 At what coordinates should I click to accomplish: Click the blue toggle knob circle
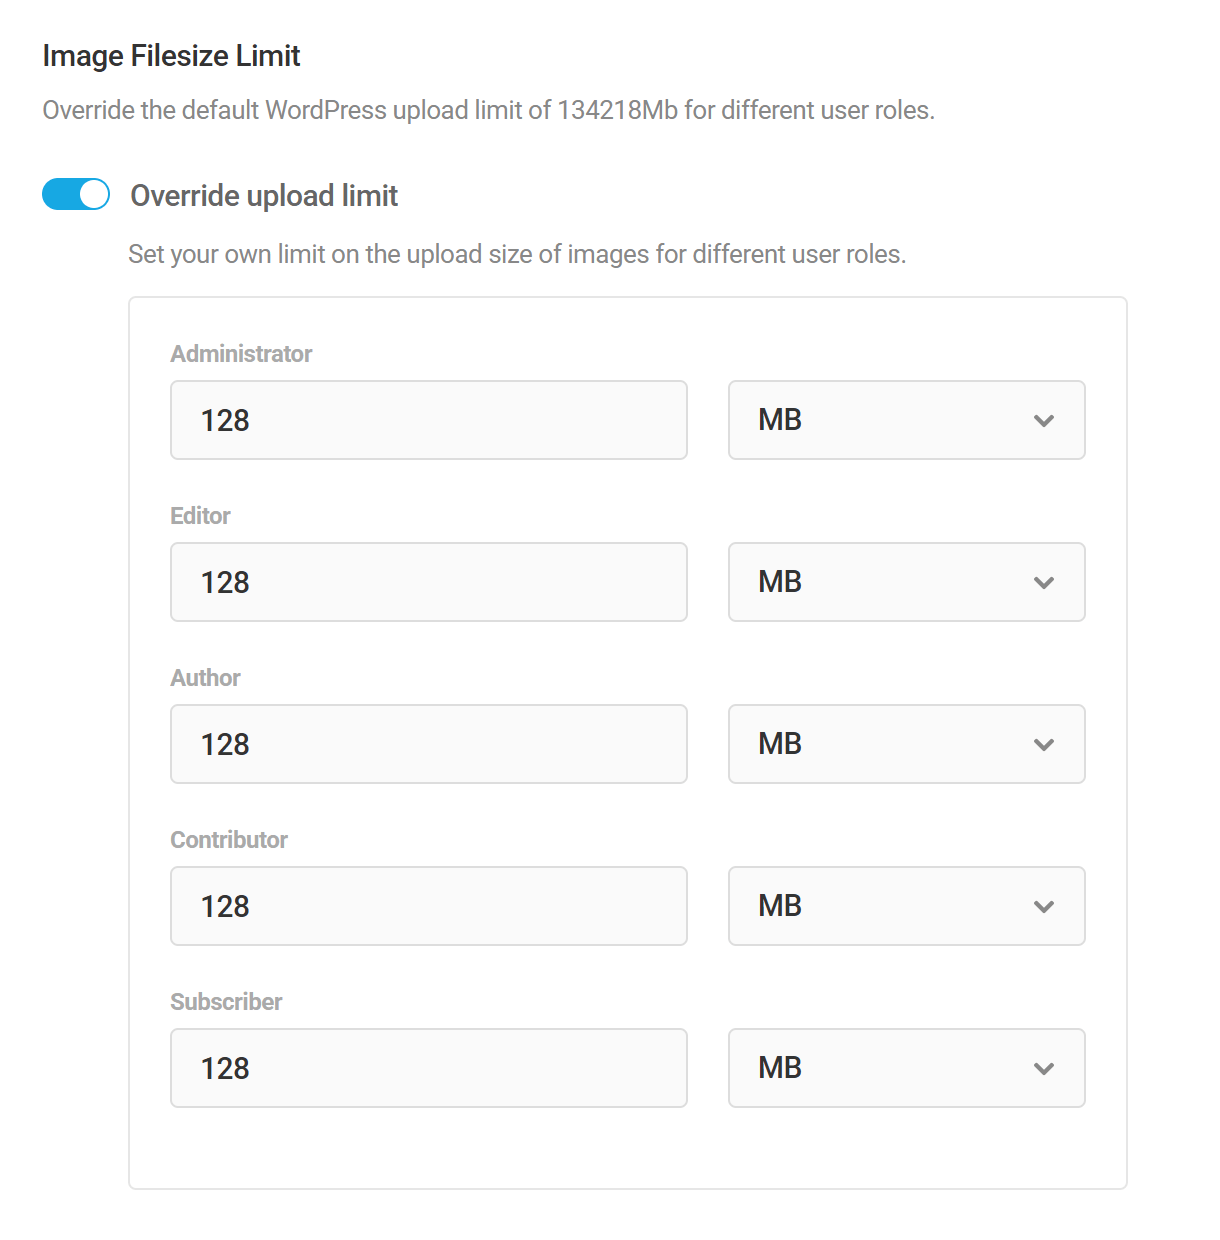pyautogui.click(x=92, y=194)
